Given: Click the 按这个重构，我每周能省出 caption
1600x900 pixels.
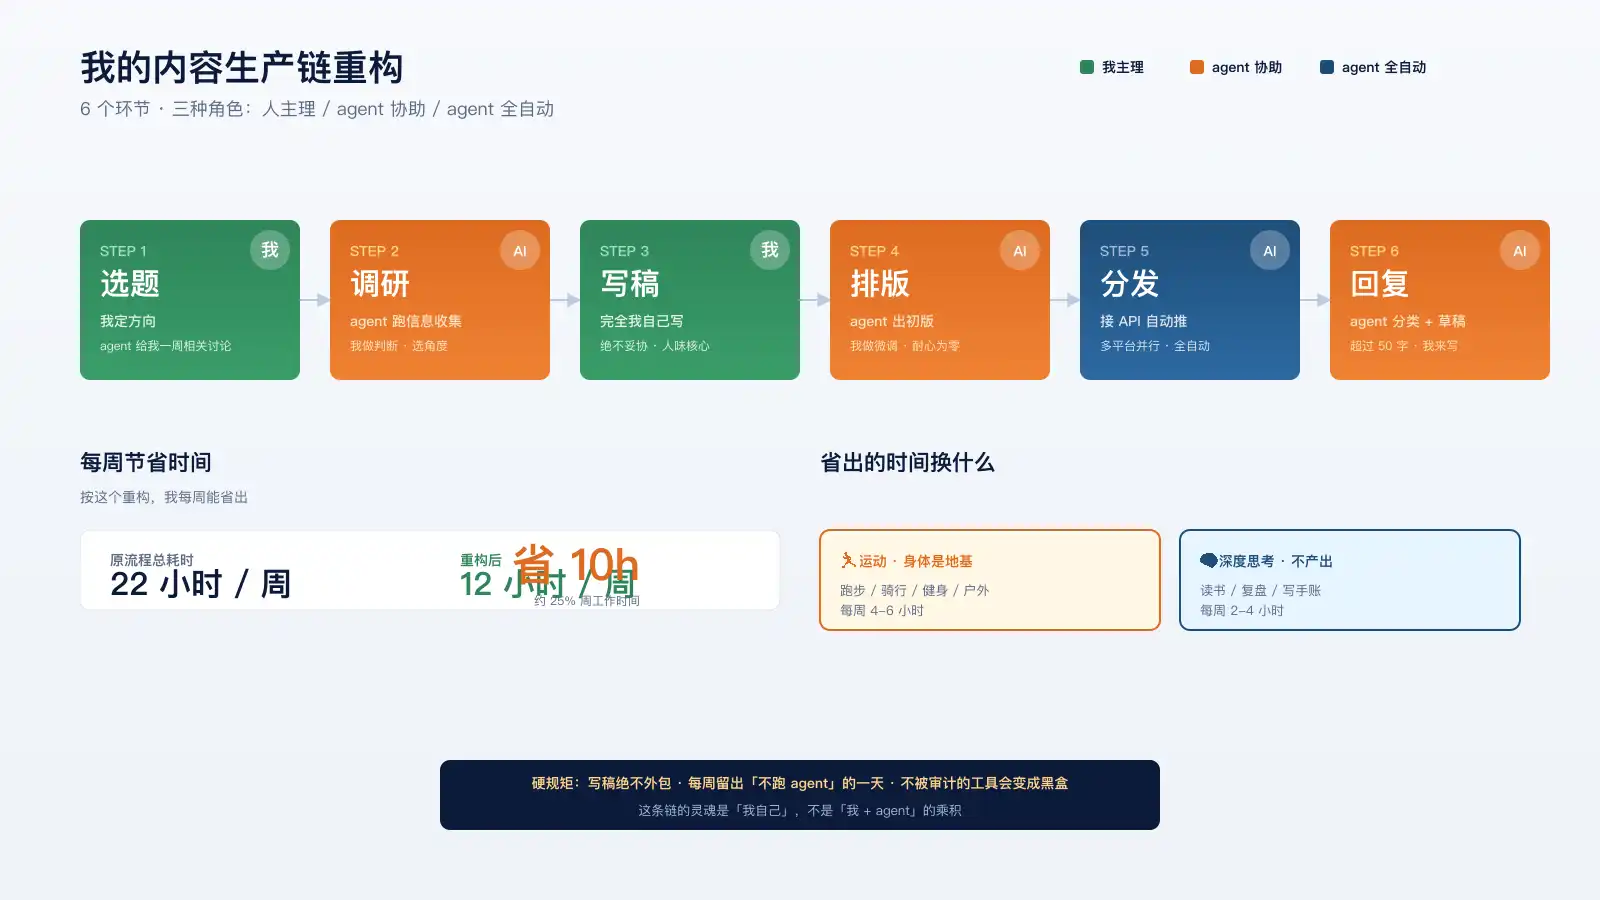Looking at the screenshot, I should click(164, 497).
